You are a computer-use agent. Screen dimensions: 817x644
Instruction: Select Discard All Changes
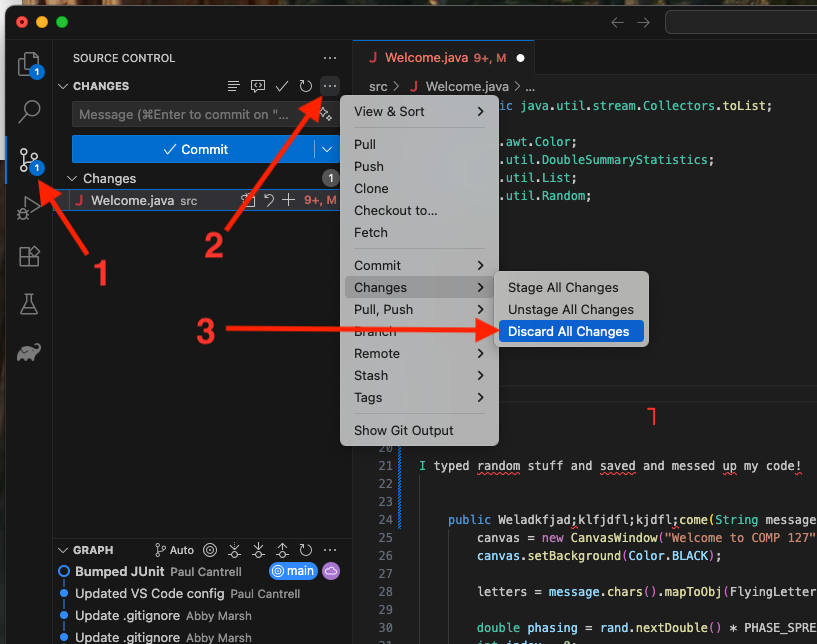pos(571,331)
